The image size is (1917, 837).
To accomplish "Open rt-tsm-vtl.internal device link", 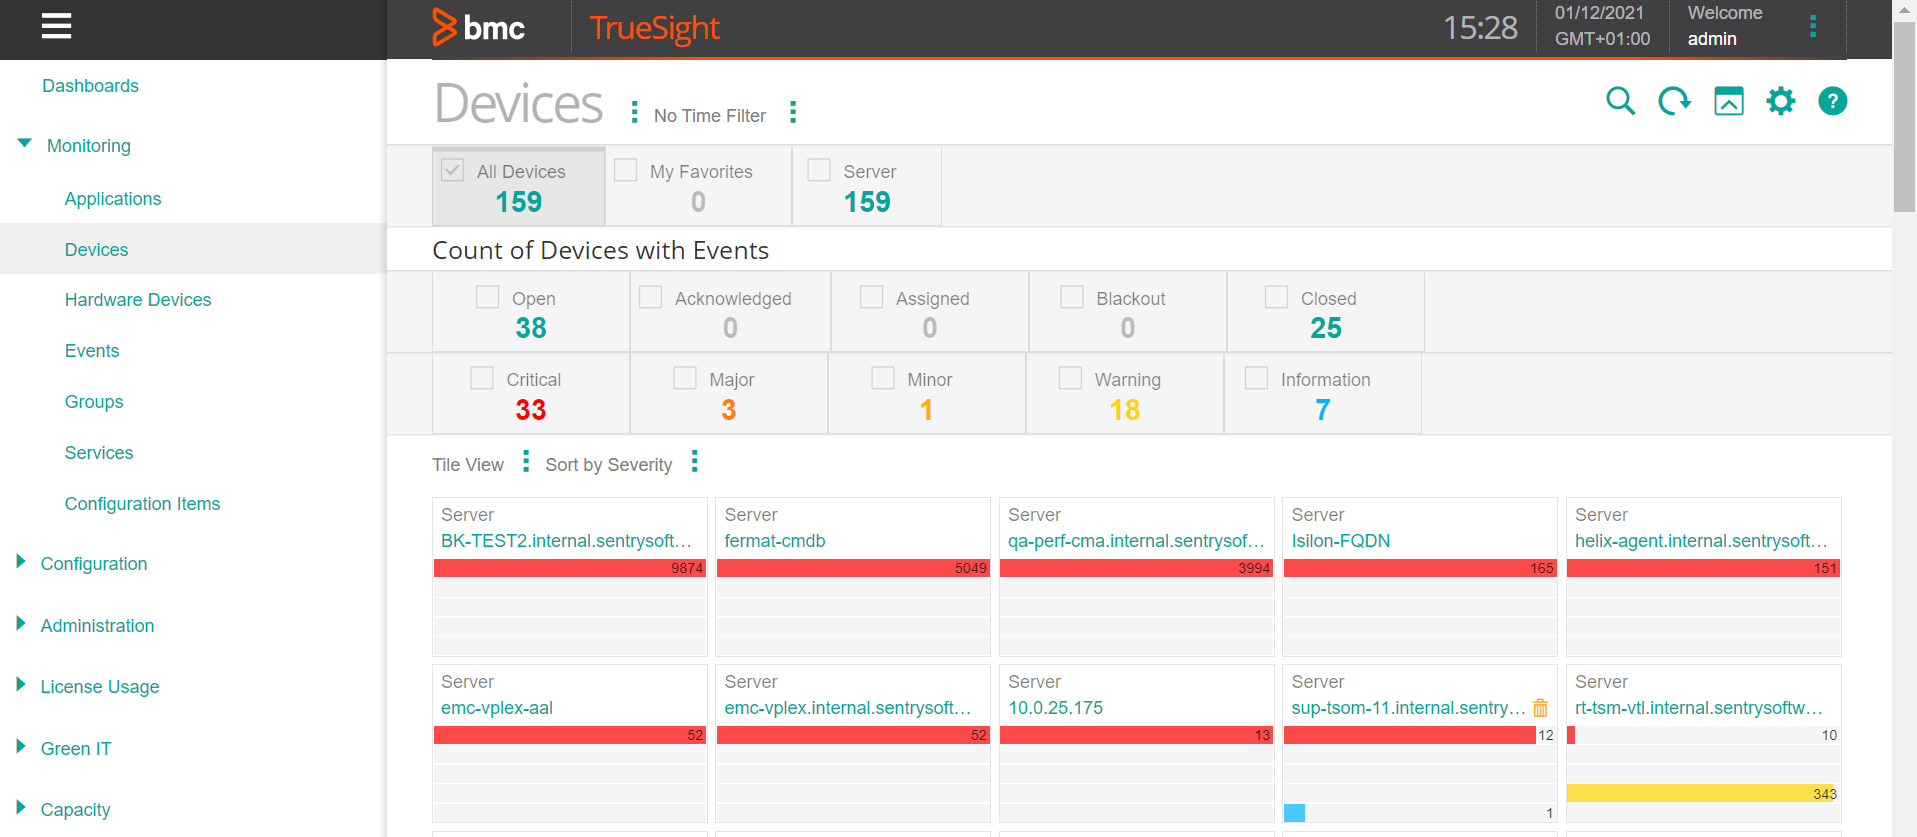I will [x=1699, y=708].
